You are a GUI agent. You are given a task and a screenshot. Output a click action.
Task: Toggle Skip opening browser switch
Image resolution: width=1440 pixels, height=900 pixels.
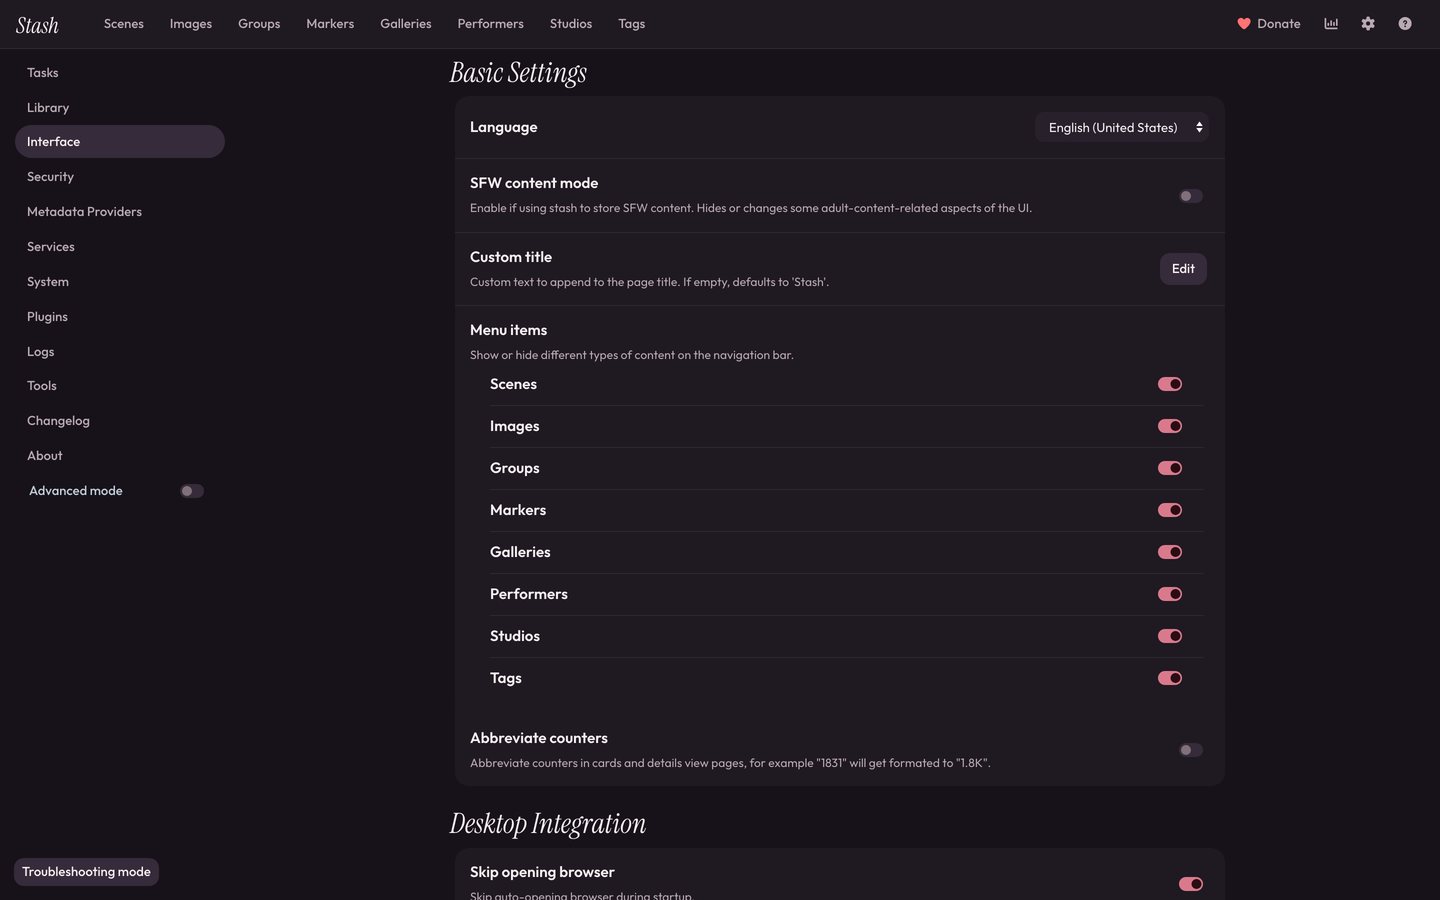[1190, 884]
